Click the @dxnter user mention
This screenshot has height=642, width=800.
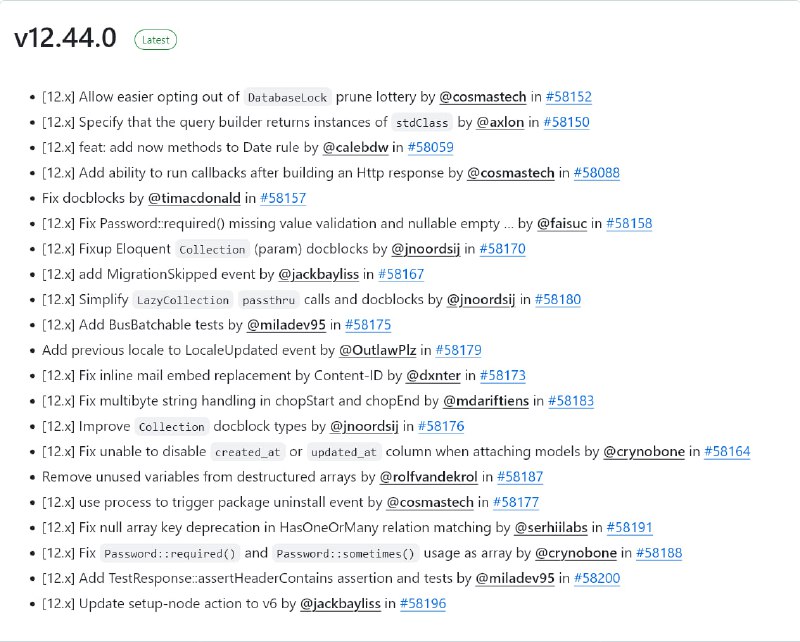click(x=439, y=375)
